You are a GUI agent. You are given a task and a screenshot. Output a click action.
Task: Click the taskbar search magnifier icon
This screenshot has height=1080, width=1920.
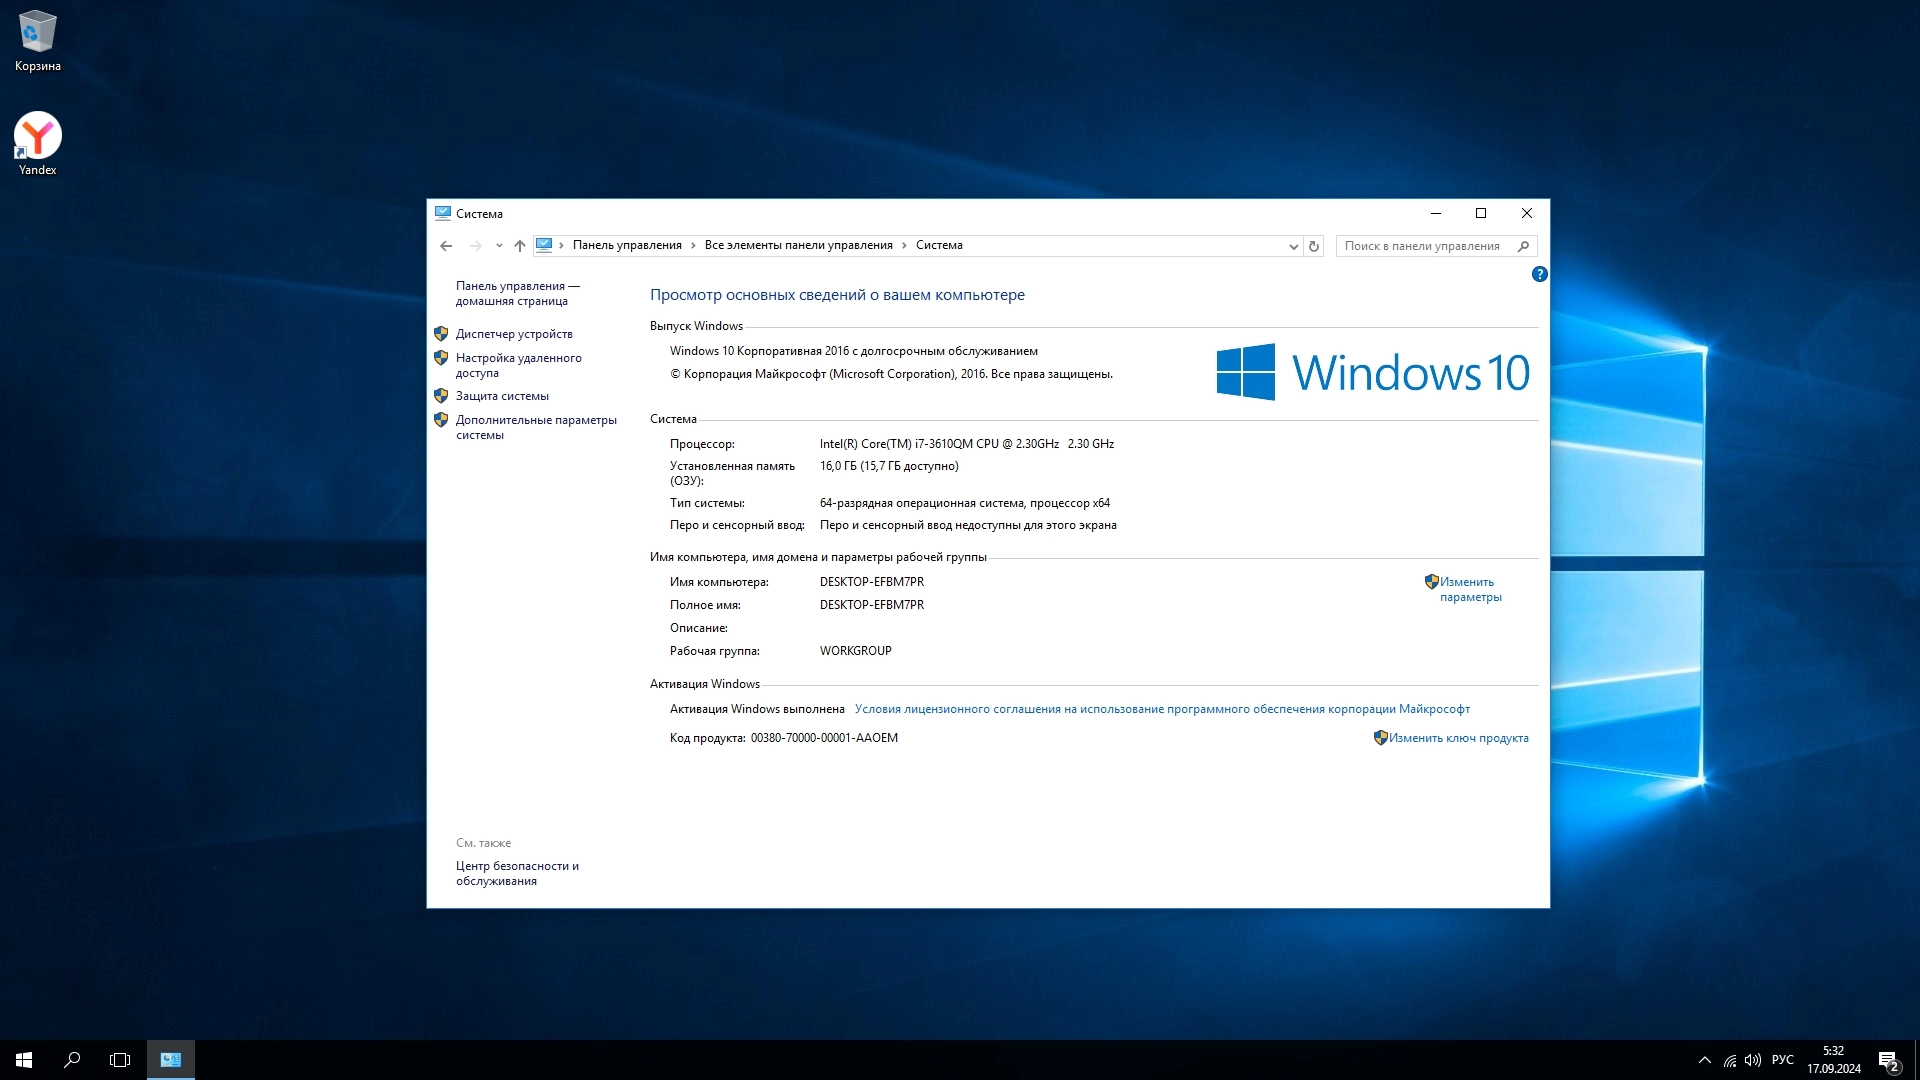[72, 1060]
